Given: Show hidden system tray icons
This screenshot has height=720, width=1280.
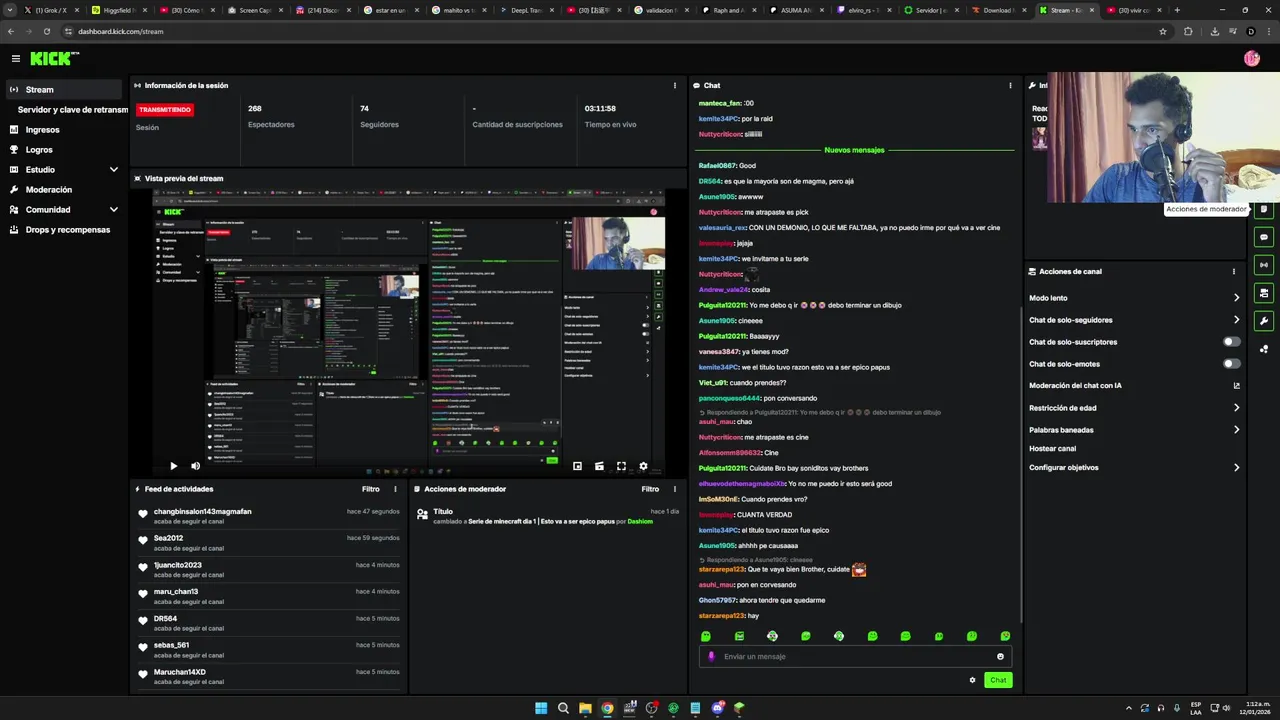Looking at the screenshot, I should [1129, 708].
